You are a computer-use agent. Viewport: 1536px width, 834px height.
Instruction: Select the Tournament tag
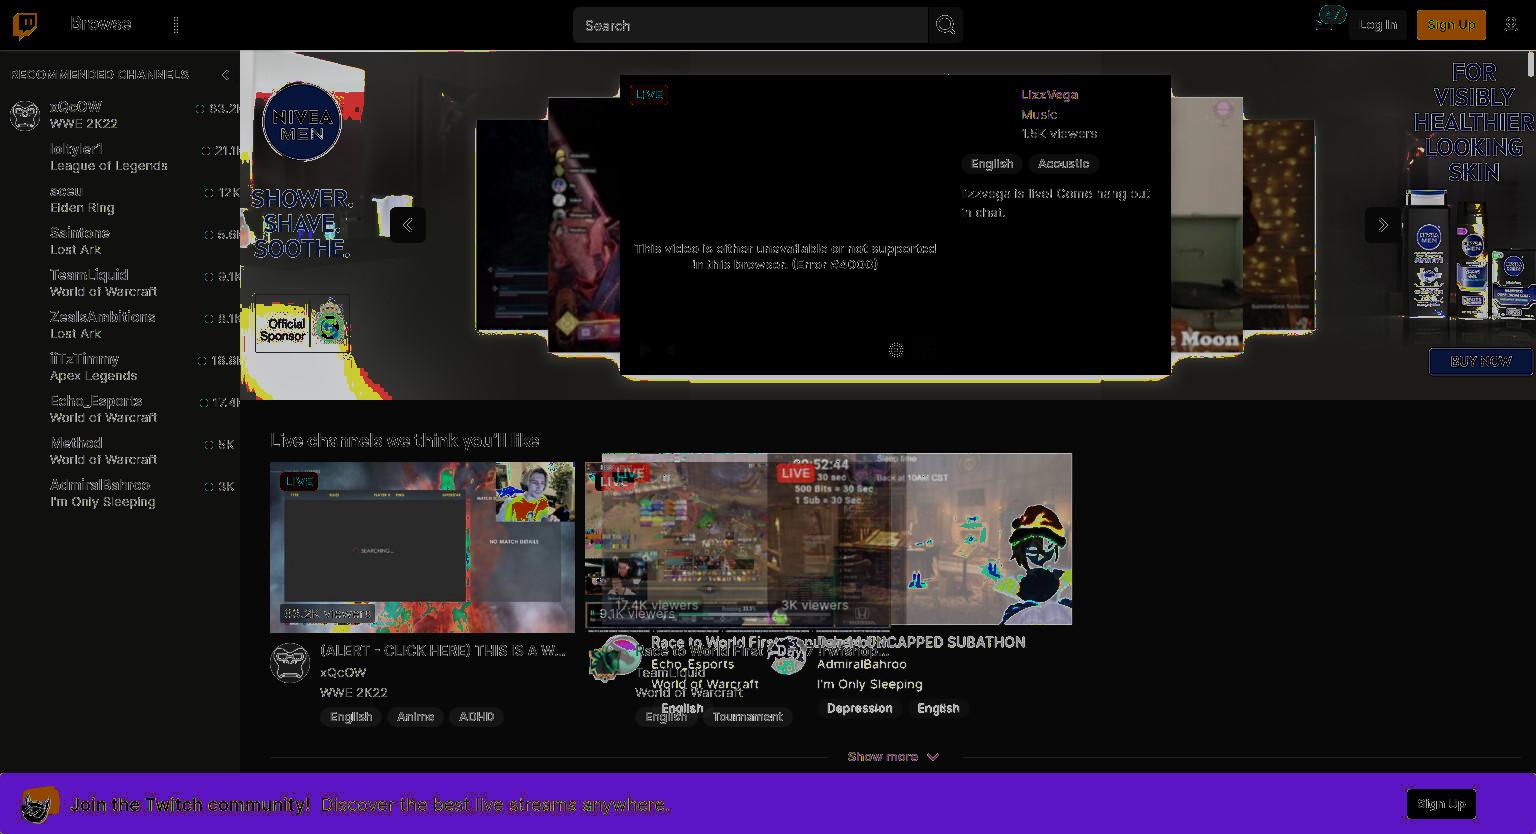coord(748,717)
